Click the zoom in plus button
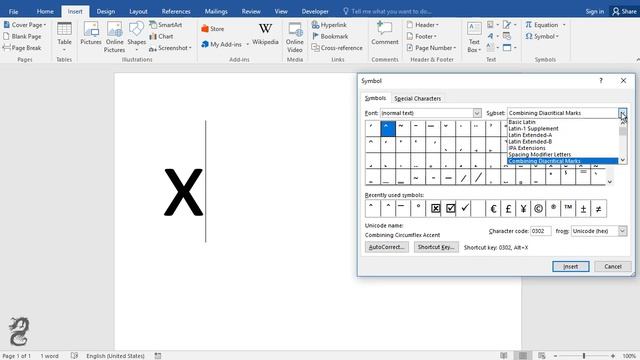Viewport: 640px width, 360px height. click(613, 356)
